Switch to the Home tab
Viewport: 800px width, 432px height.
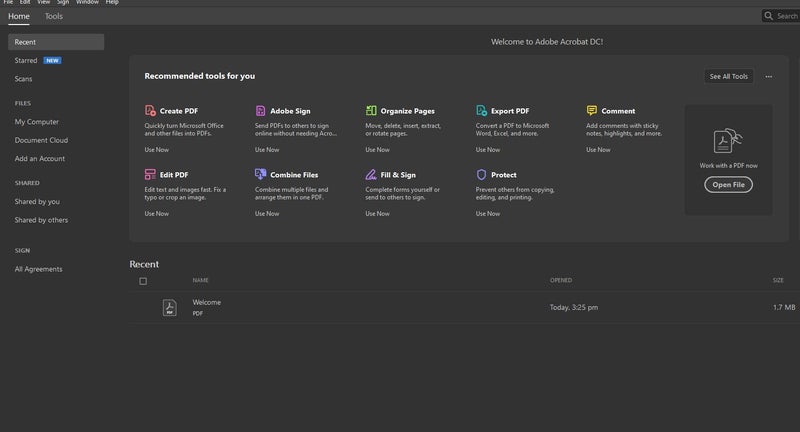(x=19, y=16)
